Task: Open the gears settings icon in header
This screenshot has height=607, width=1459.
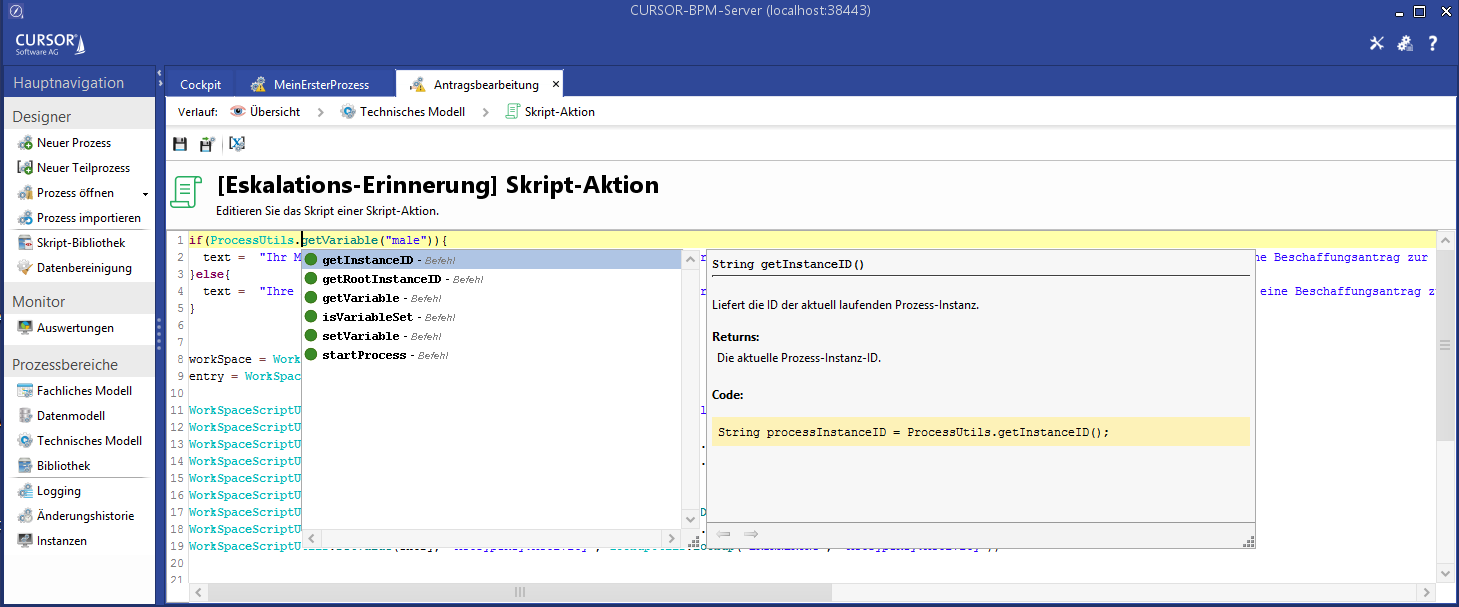Action: pyautogui.click(x=1405, y=43)
